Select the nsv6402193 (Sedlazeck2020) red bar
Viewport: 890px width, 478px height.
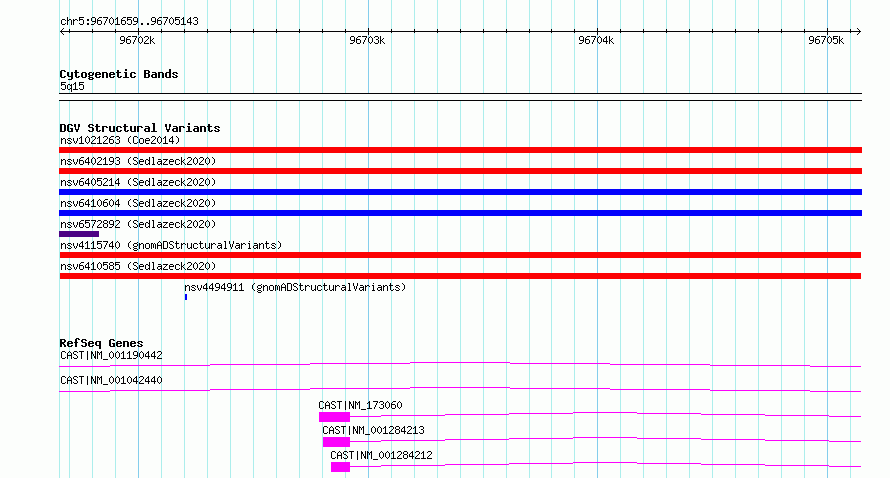(x=460, y=171)
